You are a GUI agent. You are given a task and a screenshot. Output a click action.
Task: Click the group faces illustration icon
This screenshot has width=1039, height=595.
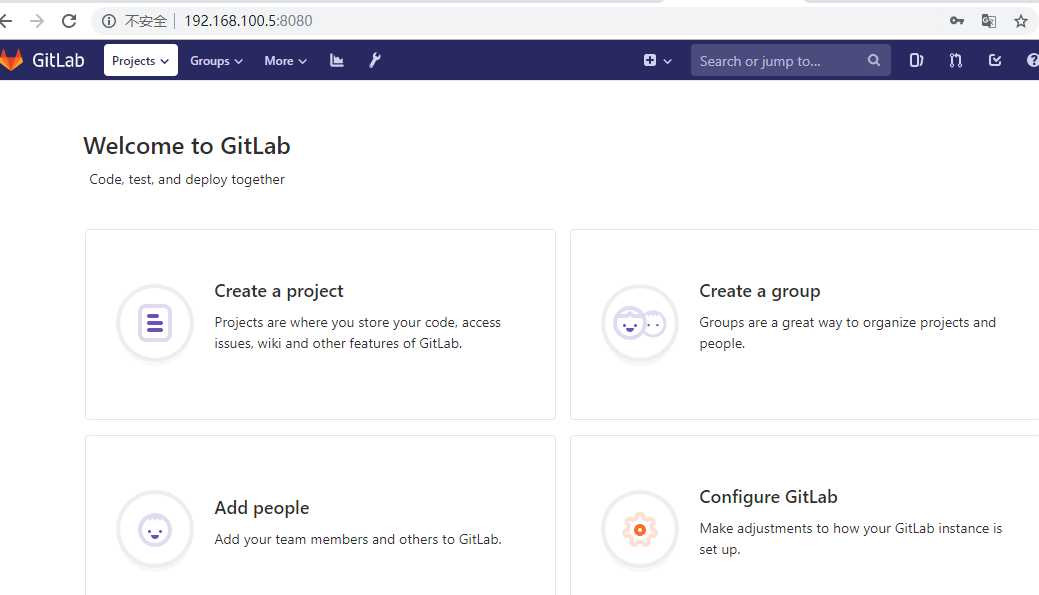coord(639,323)
